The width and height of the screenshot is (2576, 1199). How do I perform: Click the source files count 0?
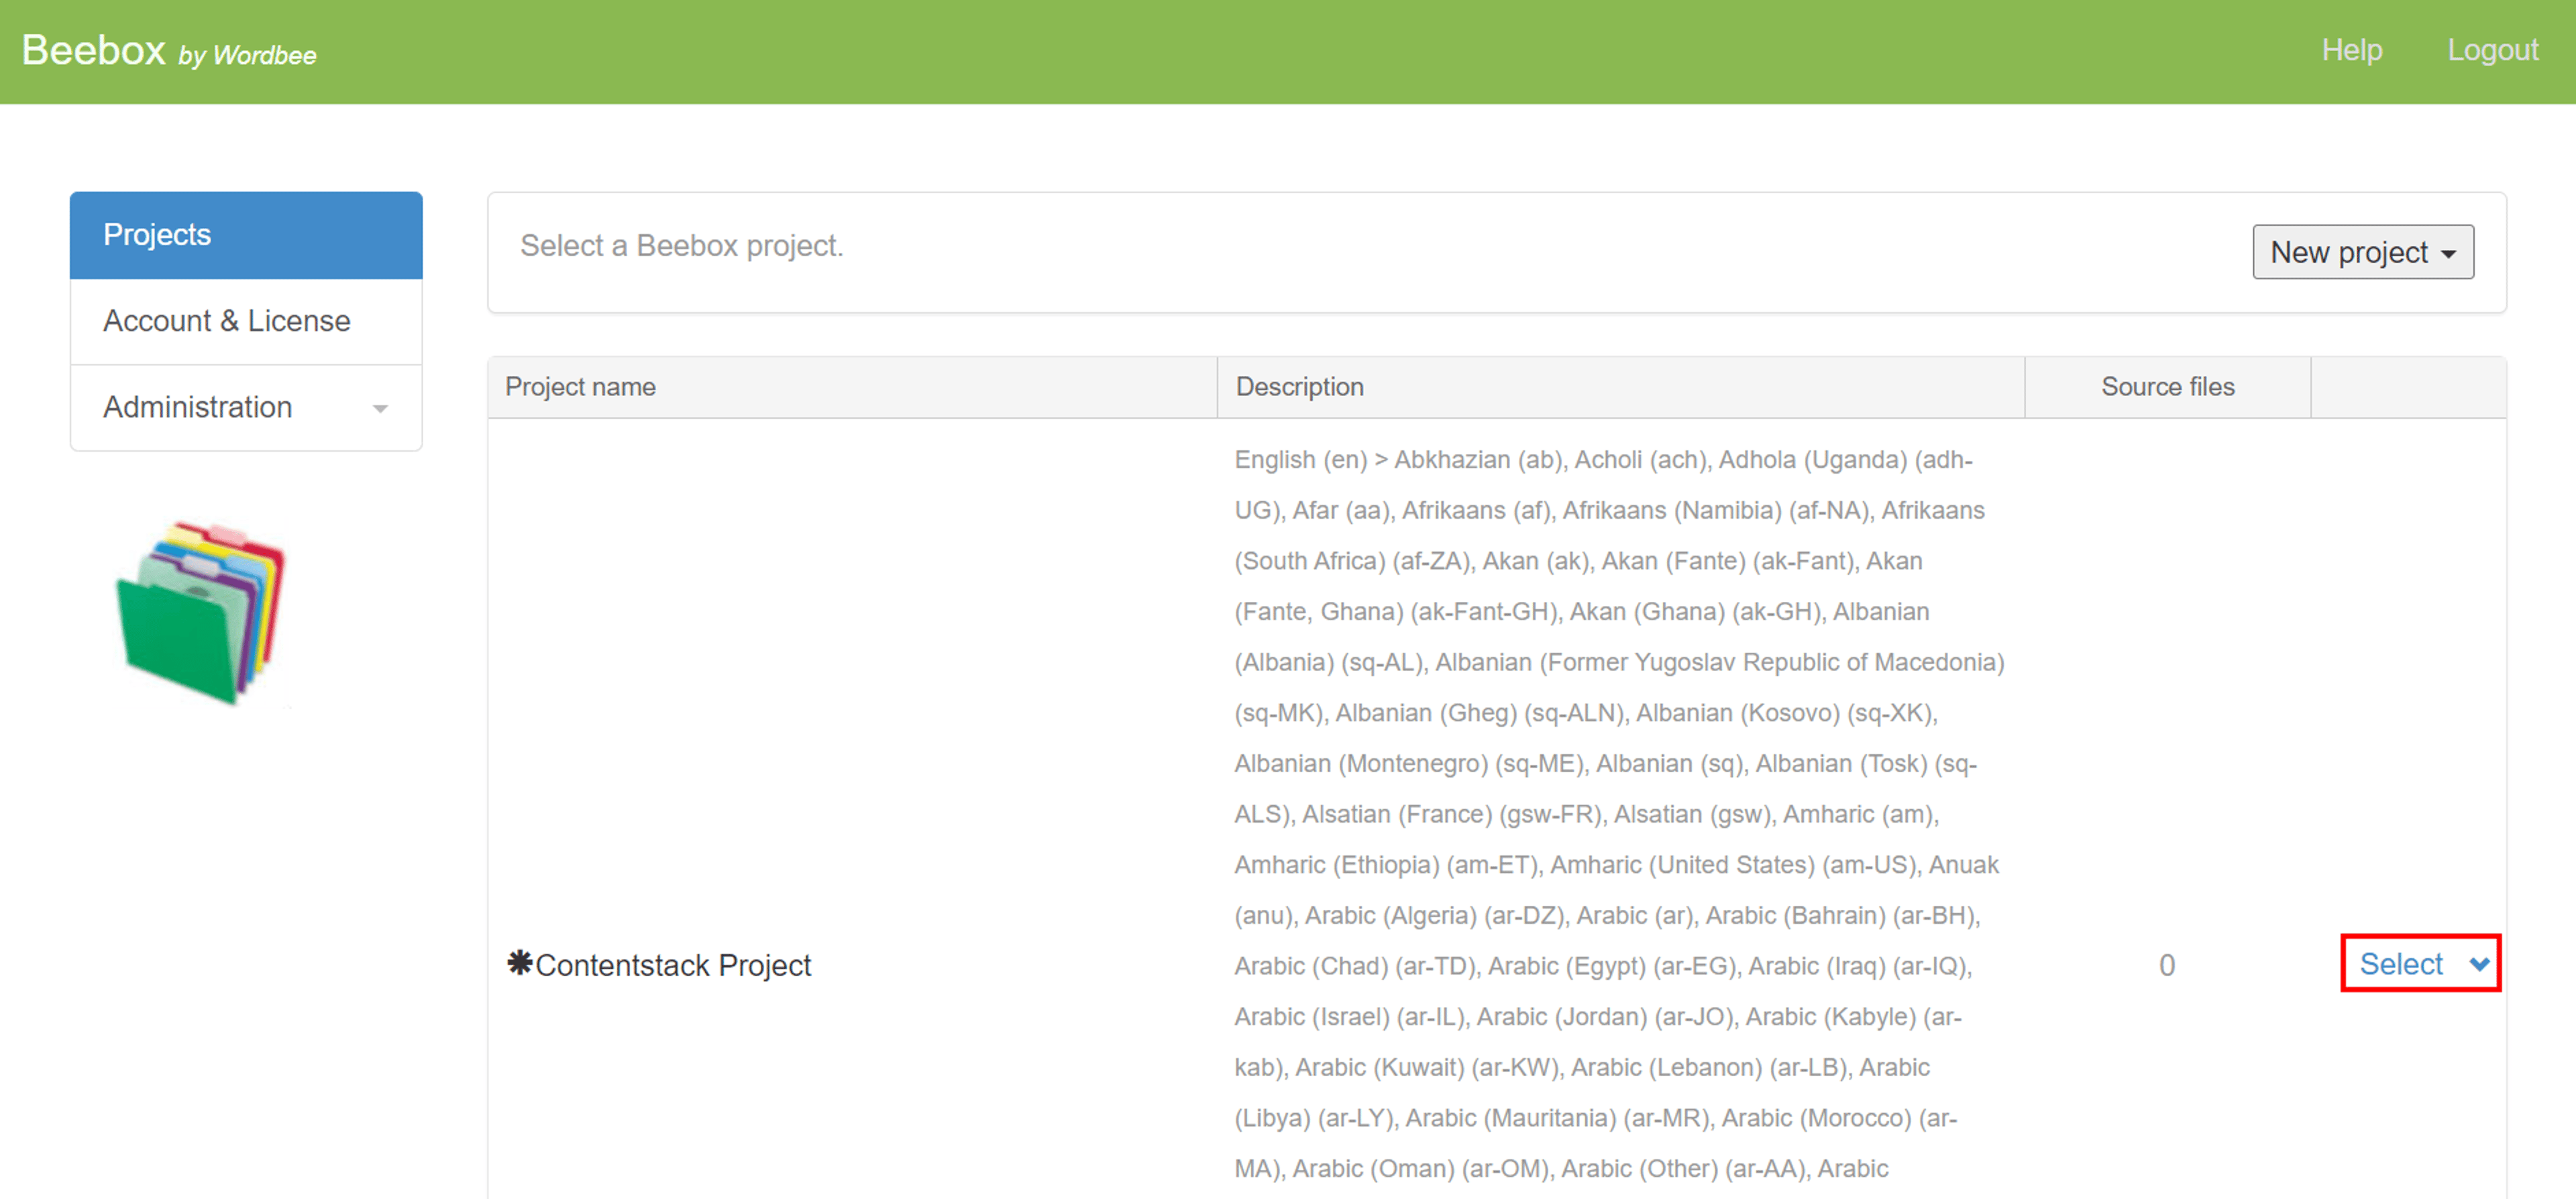[x=2167, y=965]
